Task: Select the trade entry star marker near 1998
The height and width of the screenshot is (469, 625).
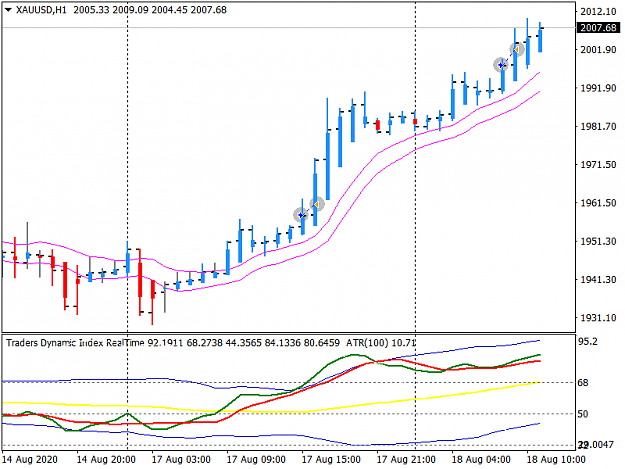Action: [501, 65]
